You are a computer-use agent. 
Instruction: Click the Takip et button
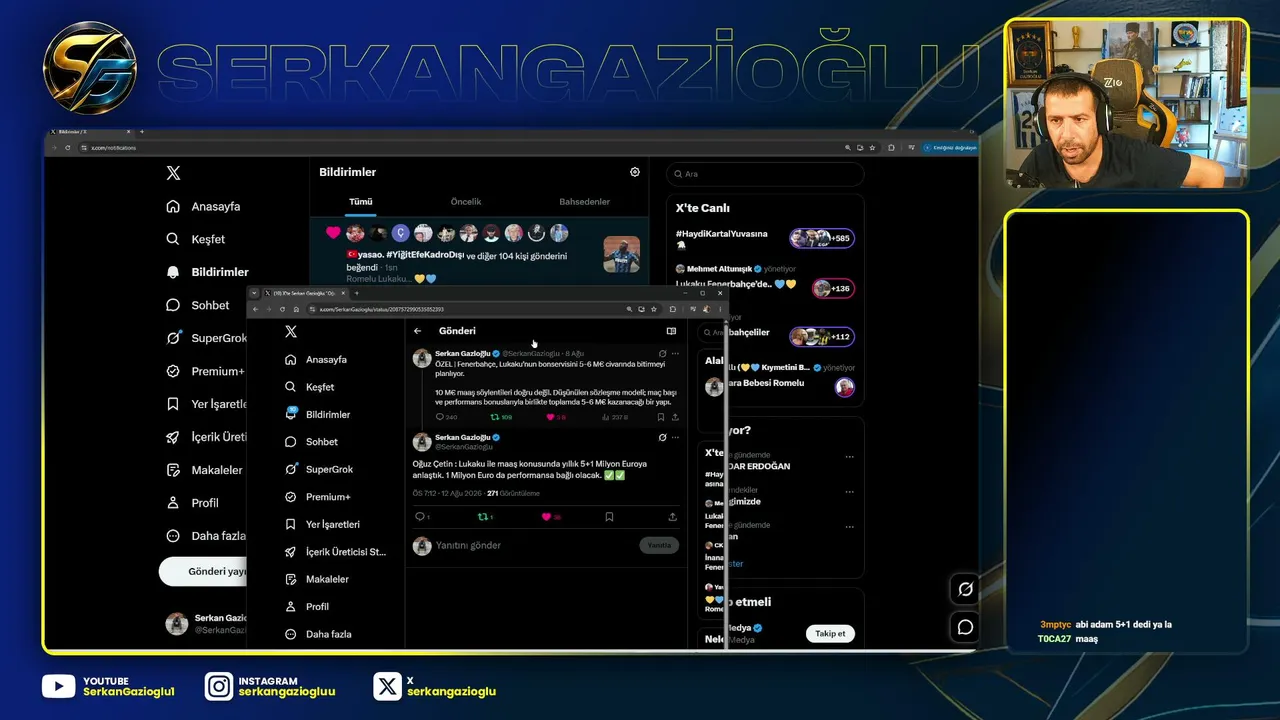tap(830, 633)
